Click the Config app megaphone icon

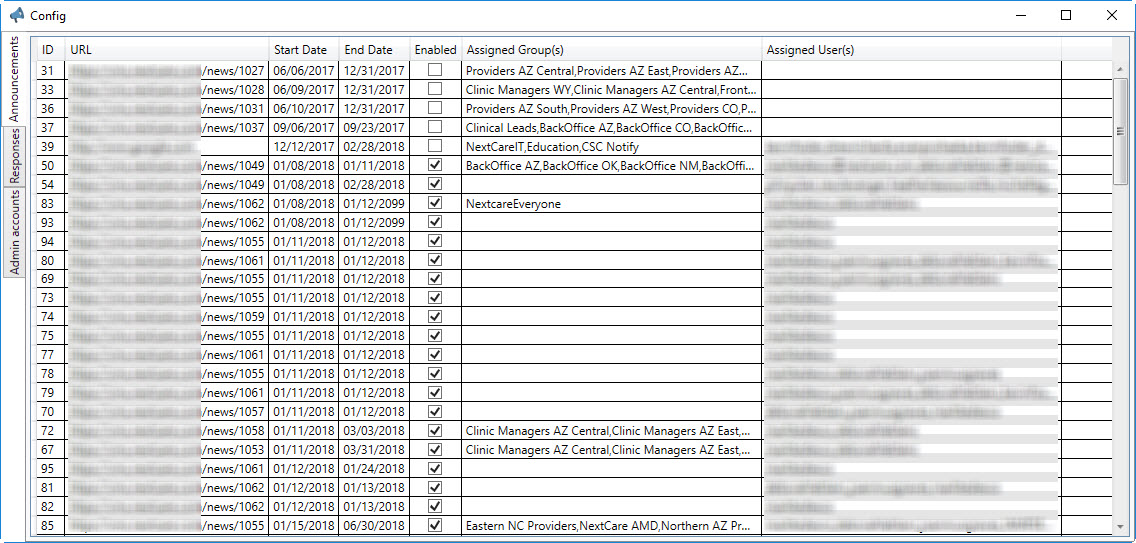16,15
